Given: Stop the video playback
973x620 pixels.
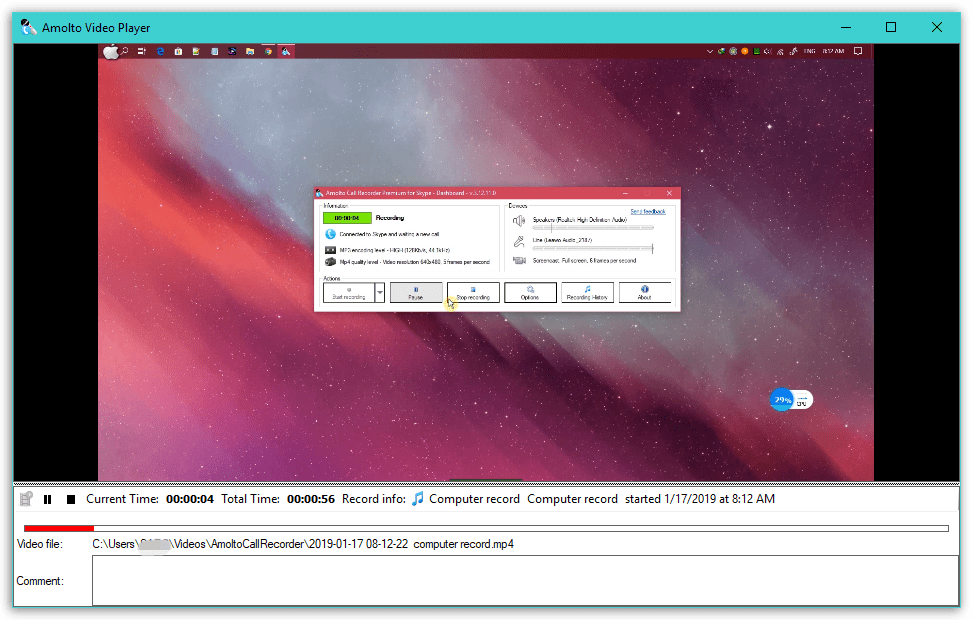Looking at the screenshot, I should (69, 498).
